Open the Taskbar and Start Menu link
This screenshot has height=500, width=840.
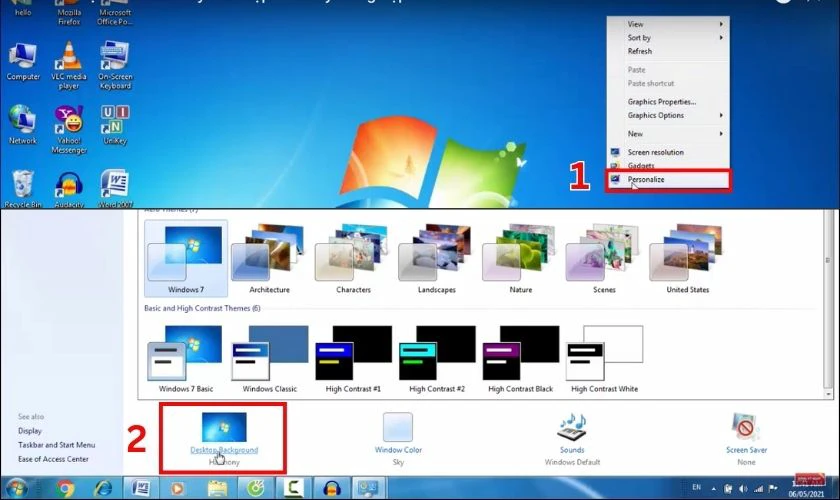coord(56,445)
